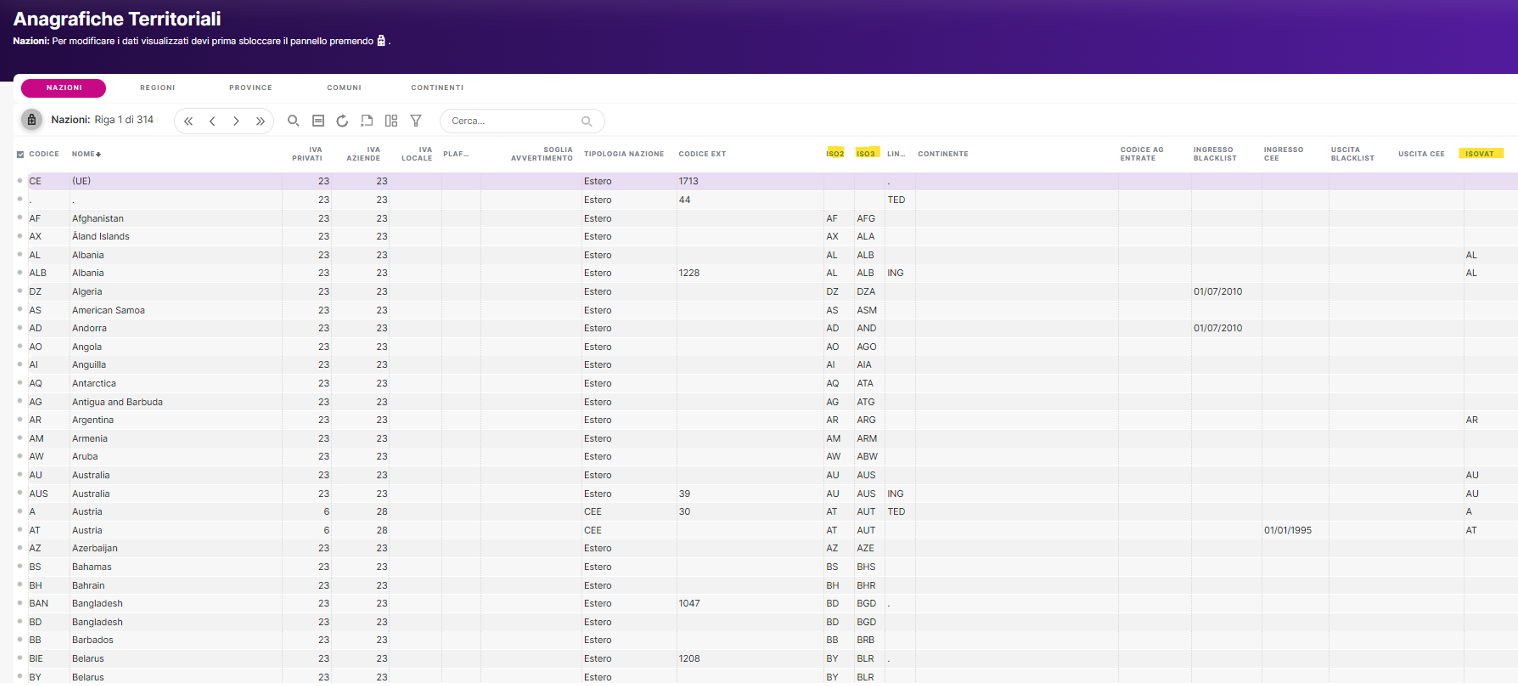Click the ISO2 column header

tap(835, 154)
